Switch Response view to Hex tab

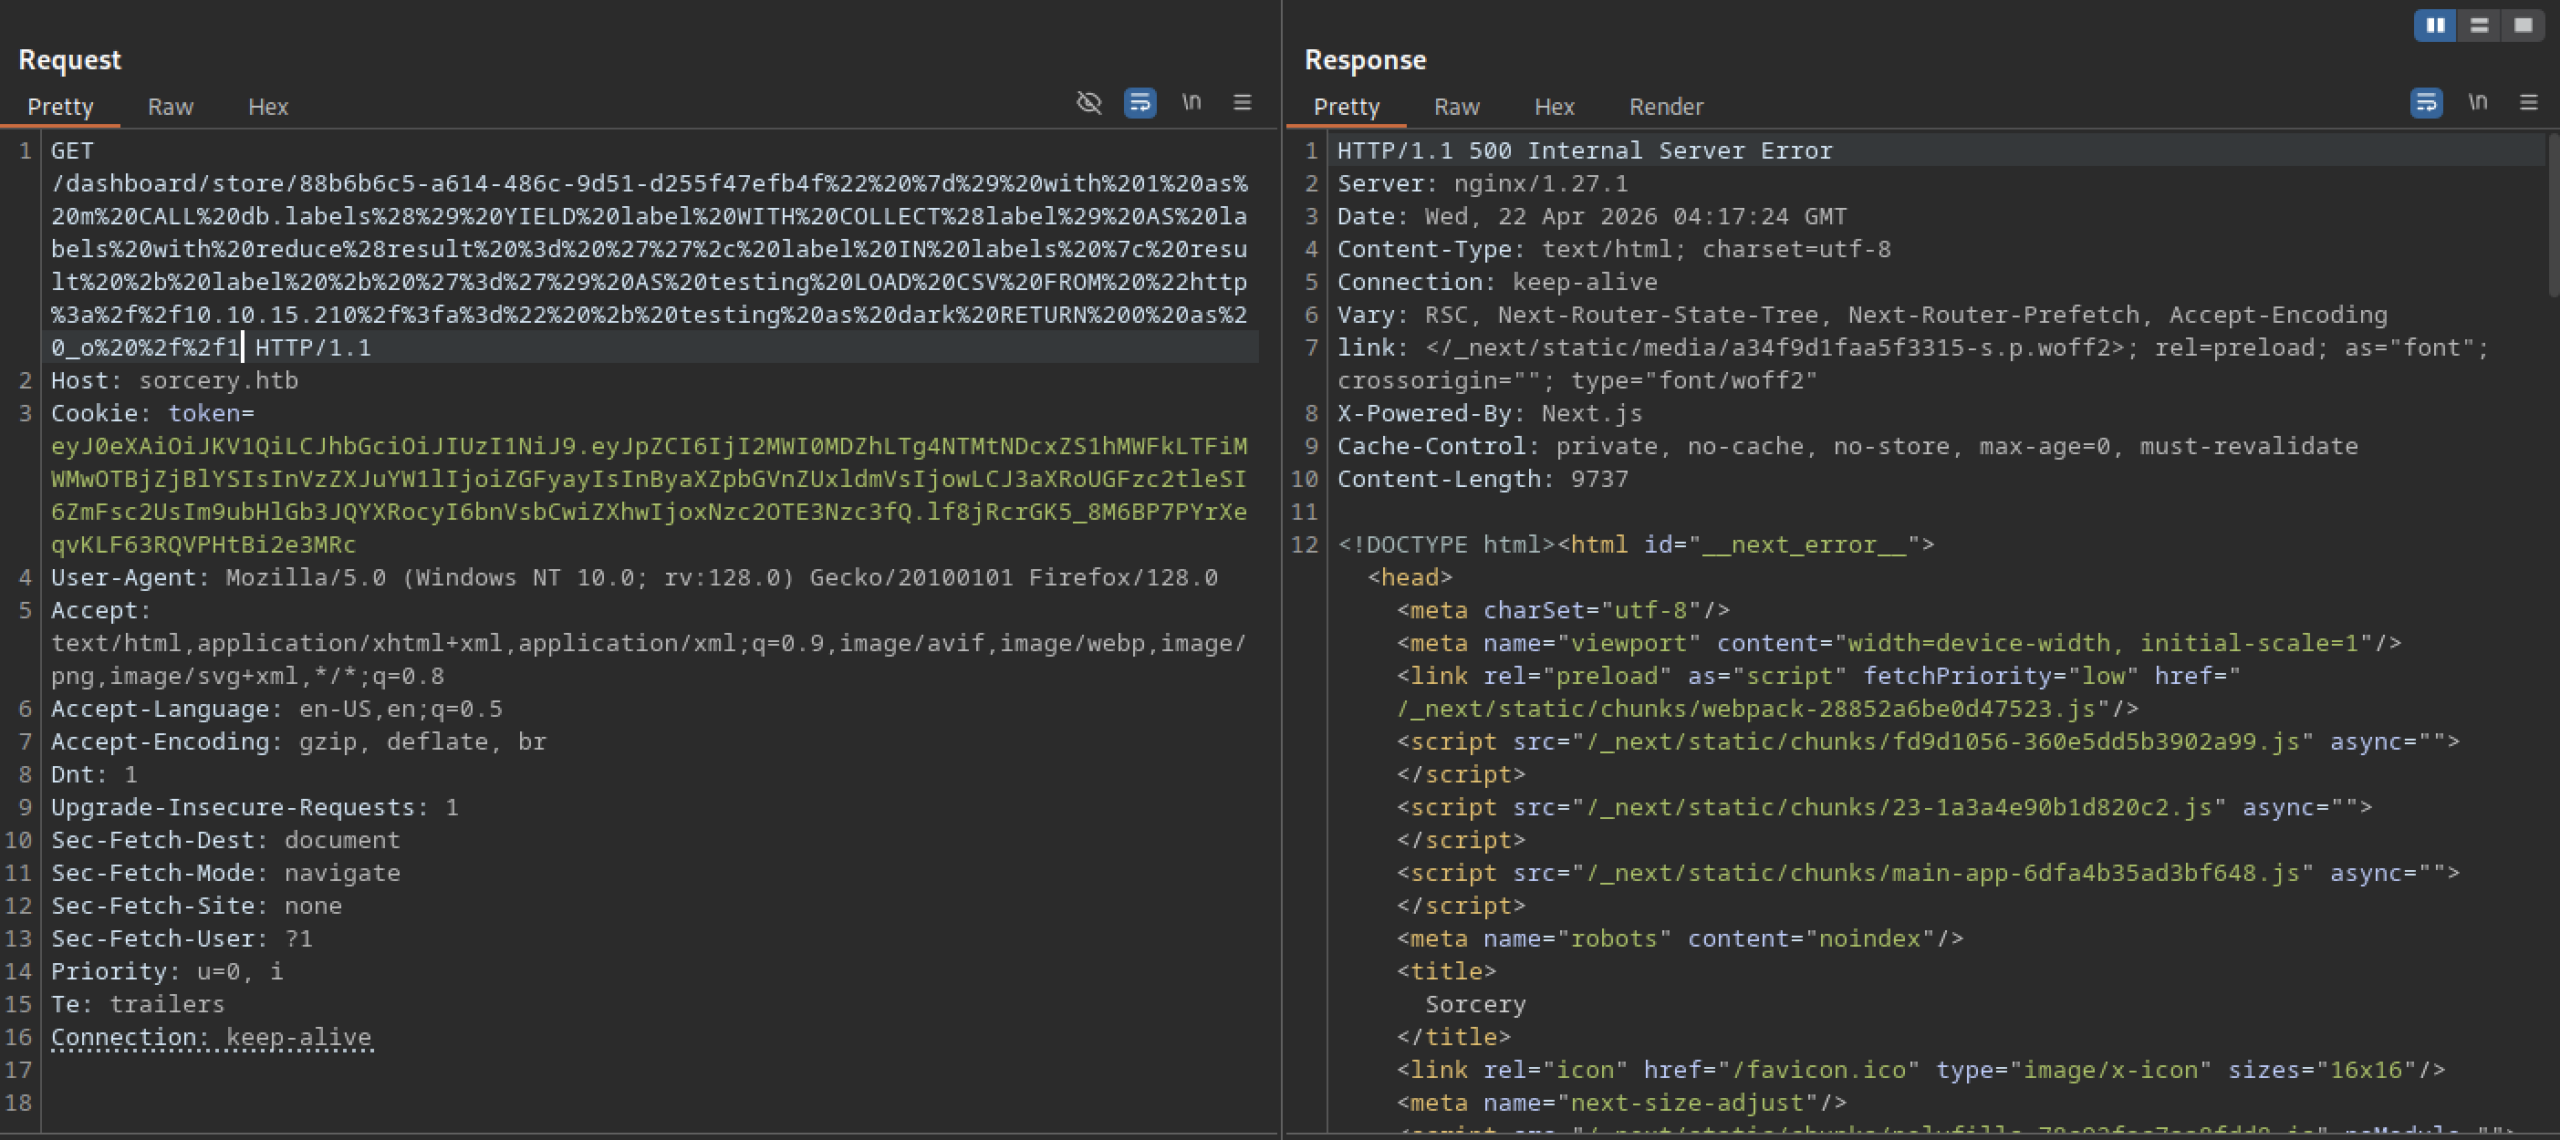[1553, 107]
